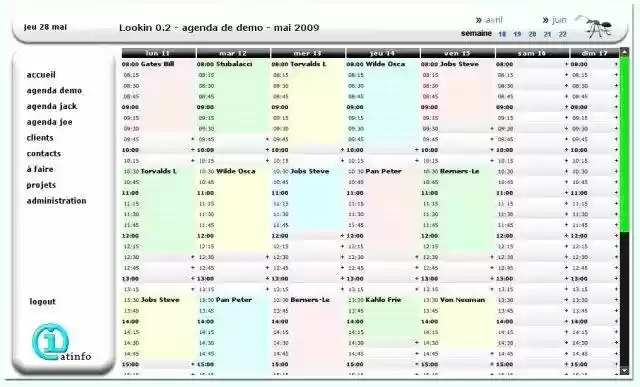The image size is (640, 387).
Task: Add appointment at lun 11 12:30 plus
Action: click(193, 257)
